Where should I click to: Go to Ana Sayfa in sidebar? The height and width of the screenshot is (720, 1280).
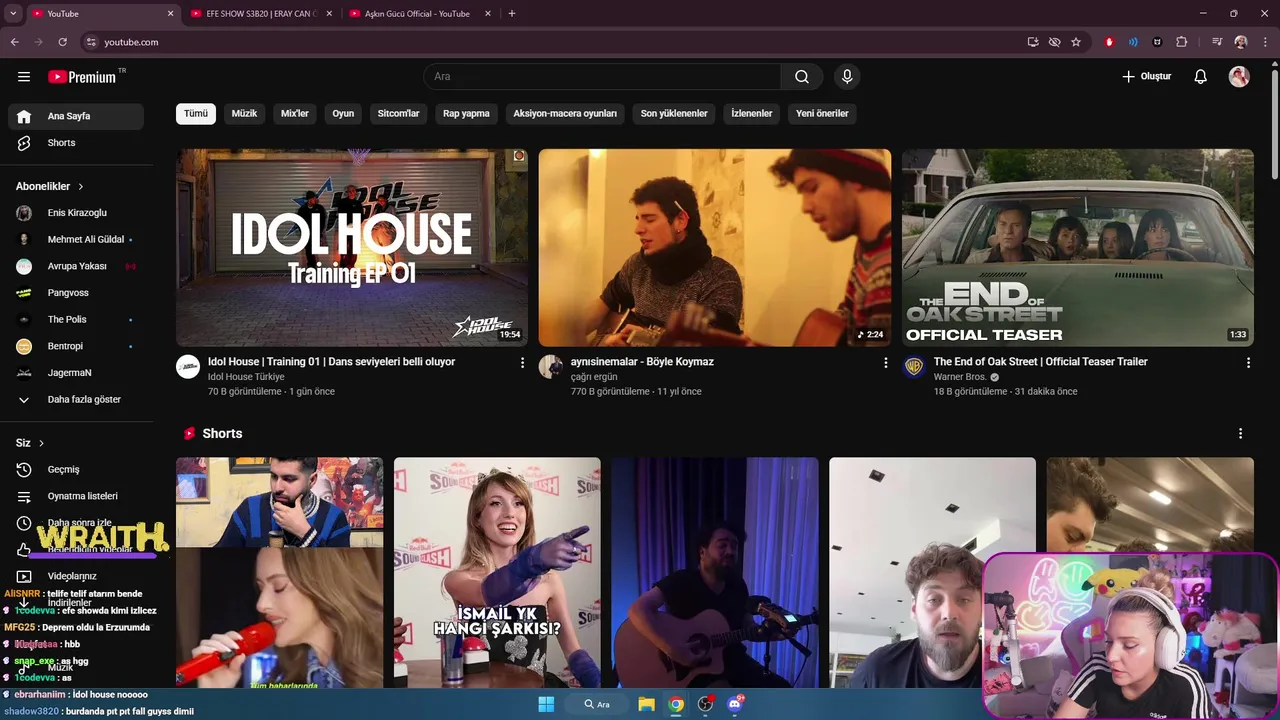pos(76,116)
